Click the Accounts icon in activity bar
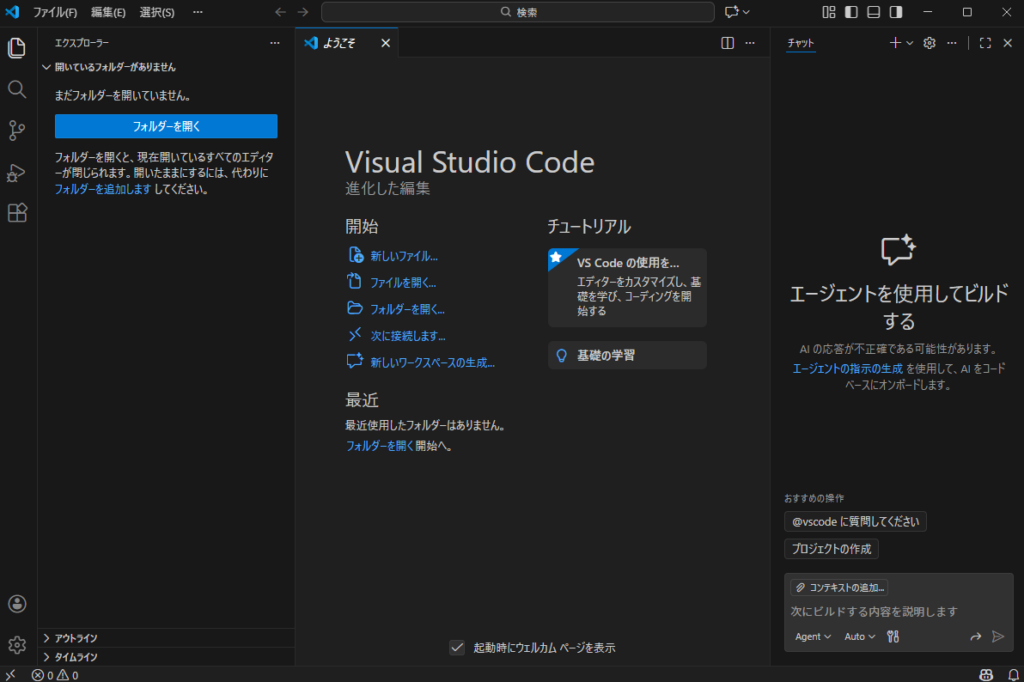 pos(17,604)
